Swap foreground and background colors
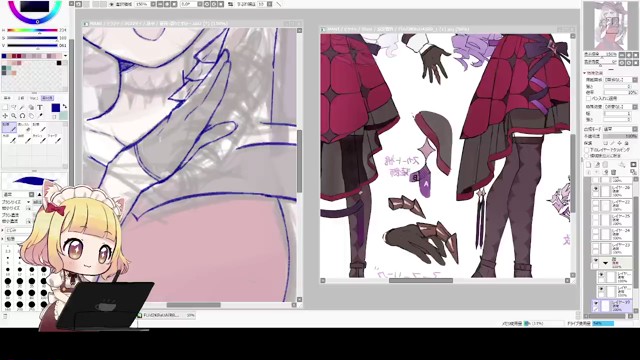The image size is (640, 360). coord(64,107)
